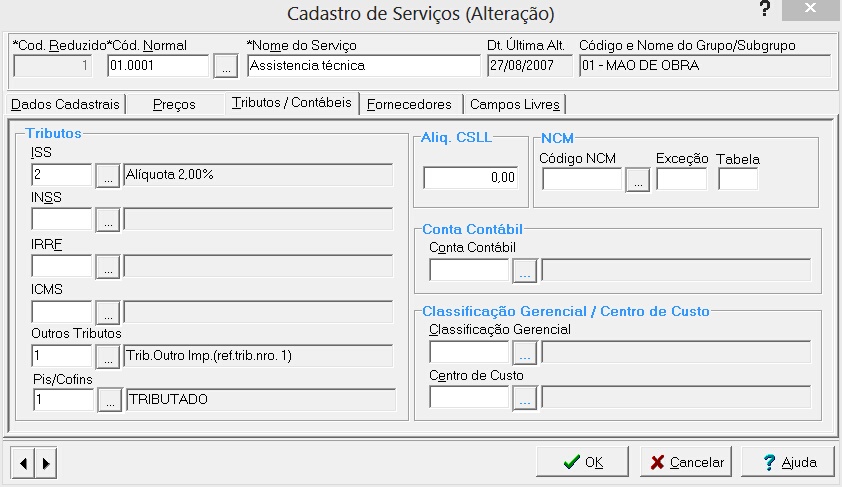Click the Dt. Última Alt. date field
The image size is (842, 487).
point(530,66)
